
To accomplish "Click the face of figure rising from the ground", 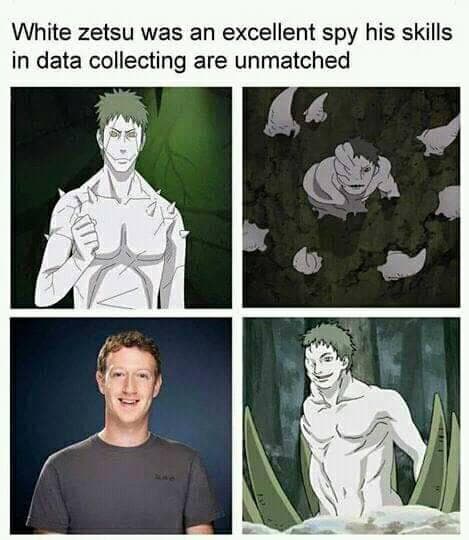I will [362, 176].
